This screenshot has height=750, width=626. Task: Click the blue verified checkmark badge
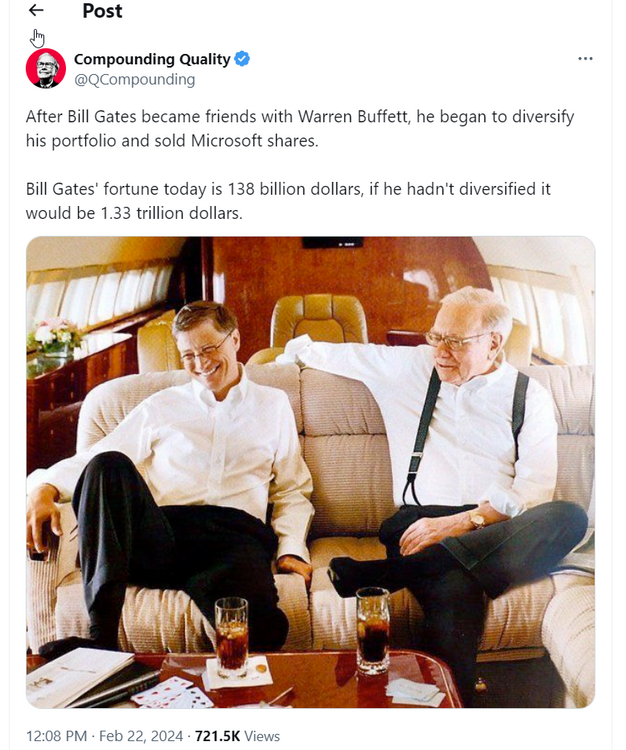(242, 59)
